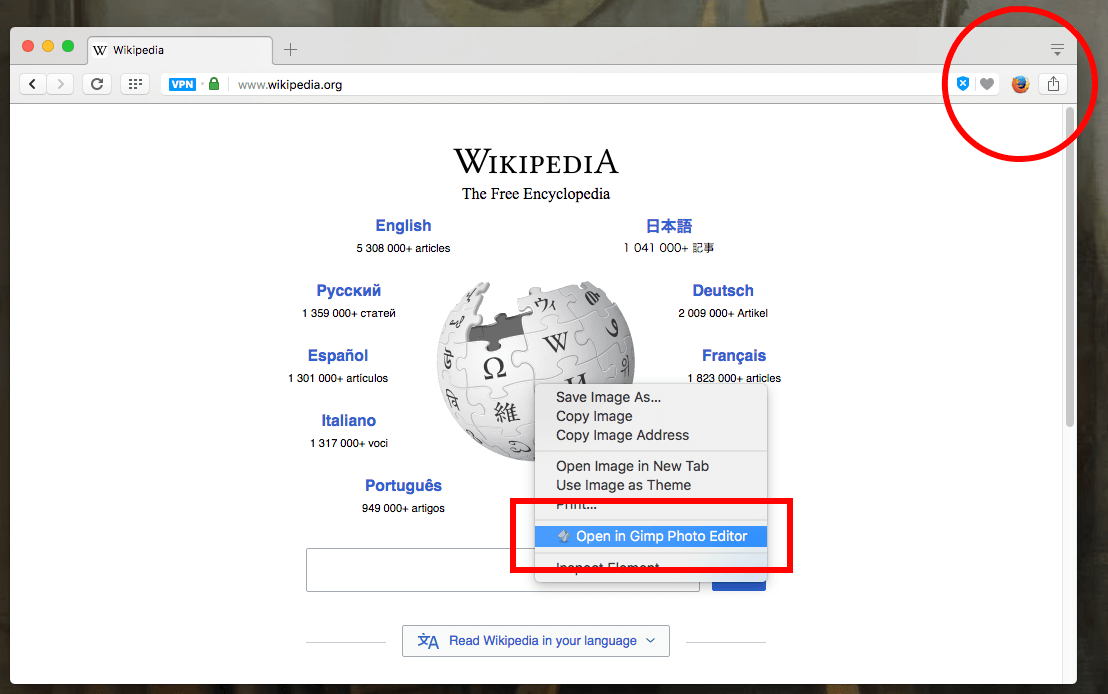The height and width of the screenshot is (694, 1108).
Task: Select Copy Image Address
Action: tap(623, 435)
